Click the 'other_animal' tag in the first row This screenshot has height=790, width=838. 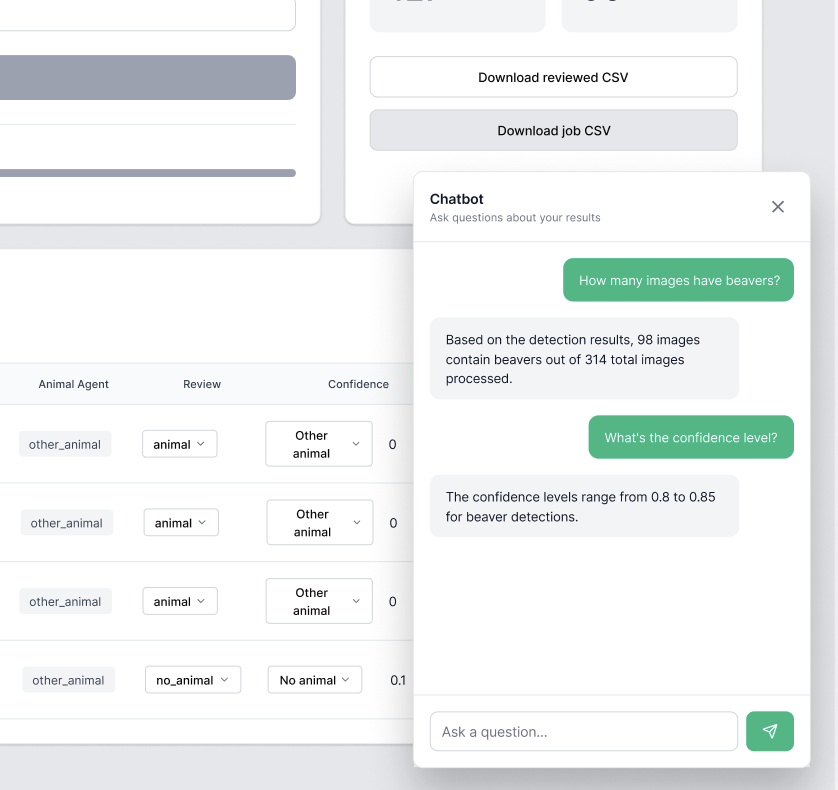[x=64, y=444]
